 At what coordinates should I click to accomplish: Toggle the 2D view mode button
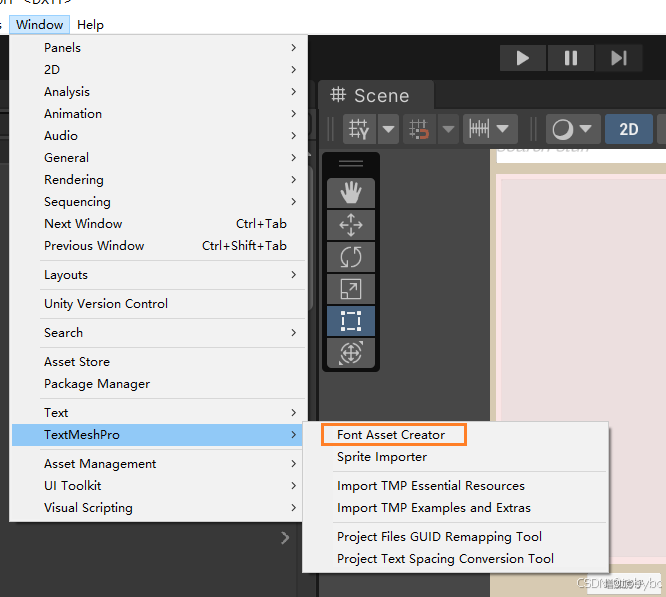629,129
